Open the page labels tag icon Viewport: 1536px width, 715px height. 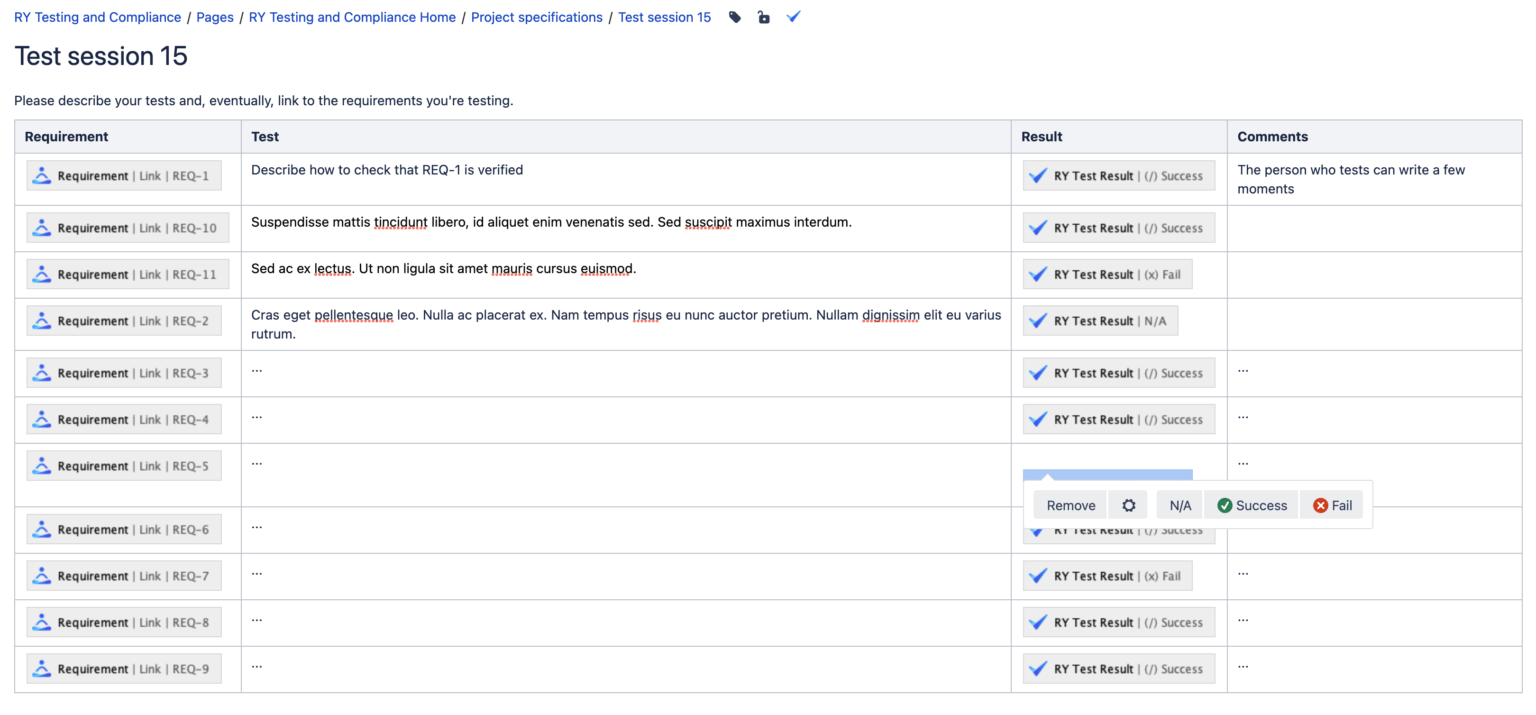[735, 17]
